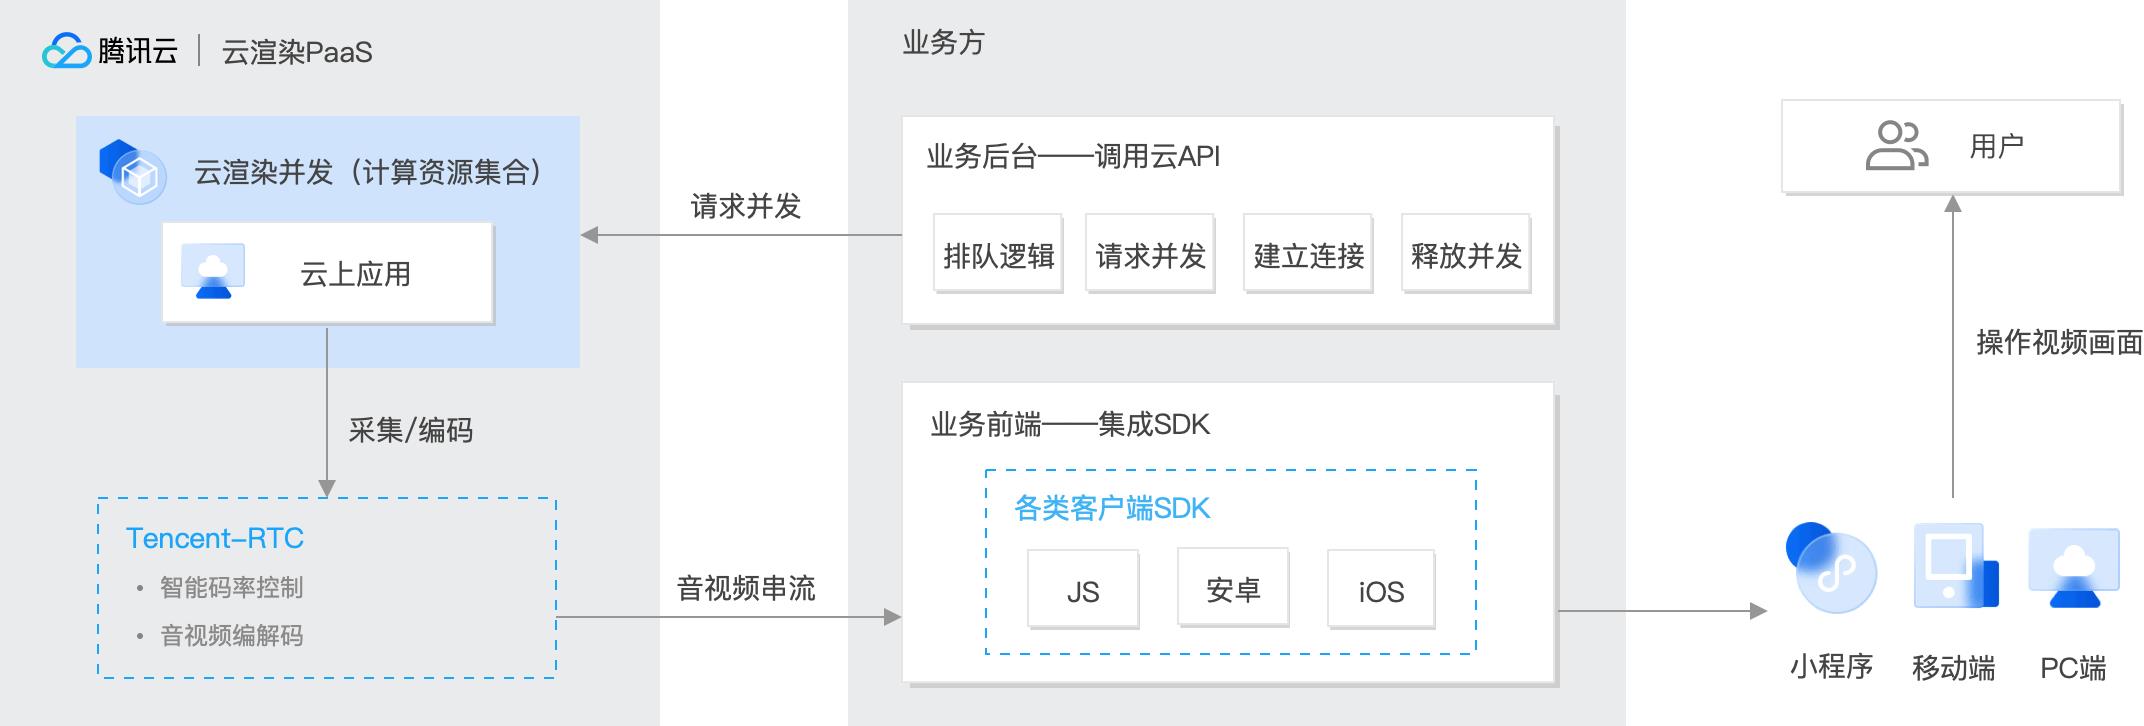Click the 腾讯云 brand text
The height and width of the screenshot is (726, 2144).
(138, 51)
